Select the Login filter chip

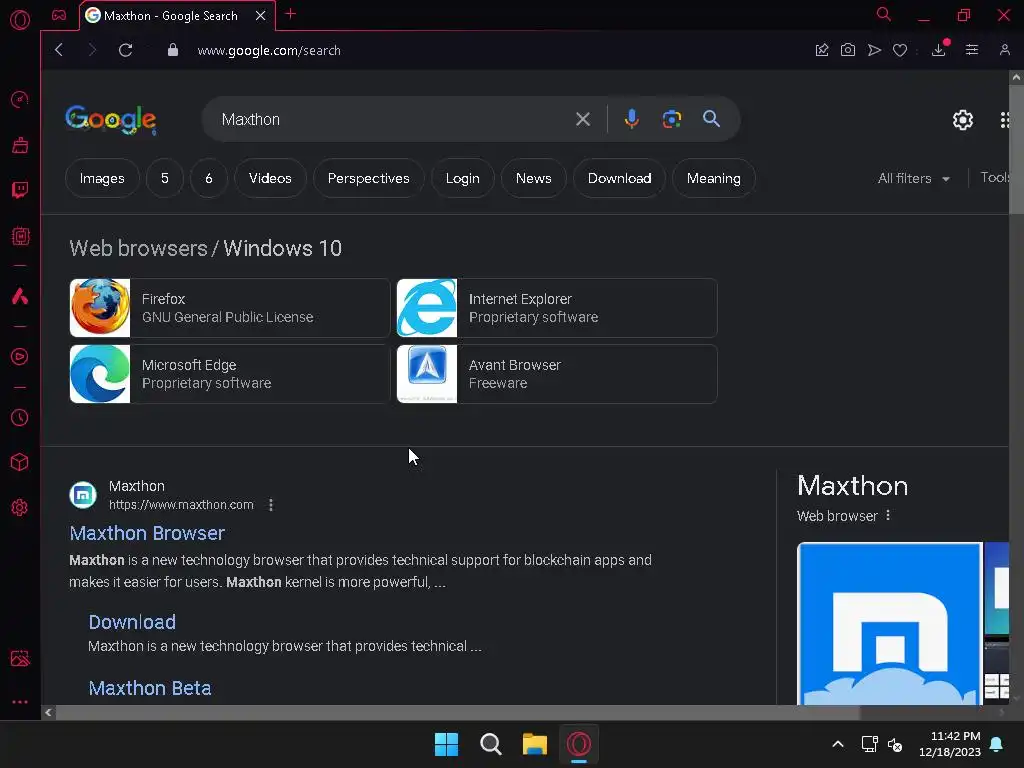point(462,178)
